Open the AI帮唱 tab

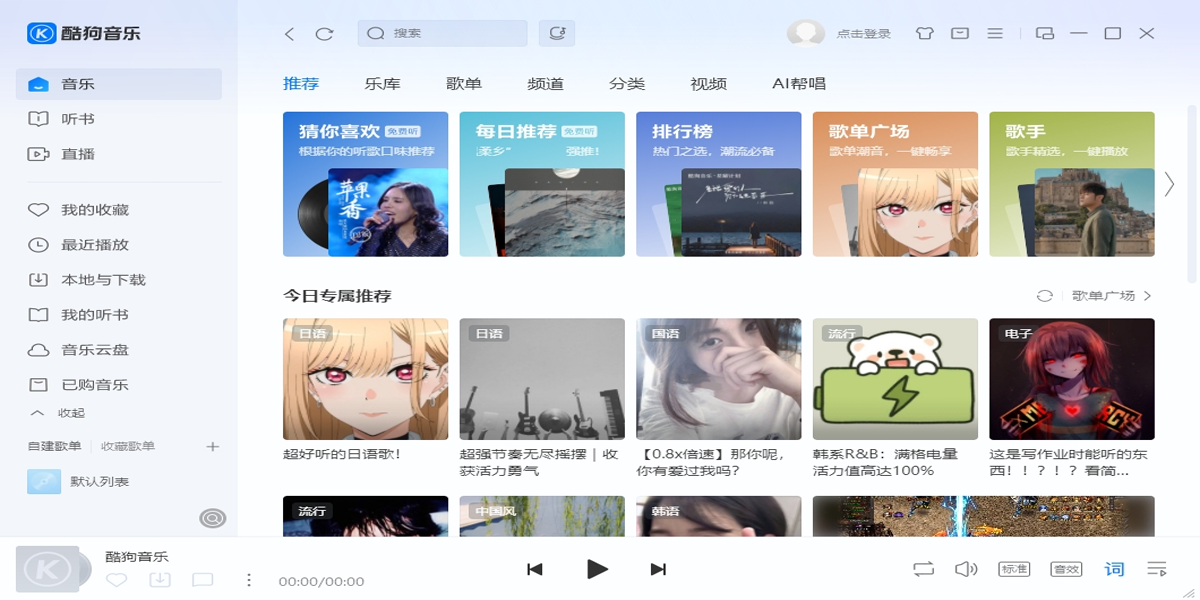tap(800, 84)
